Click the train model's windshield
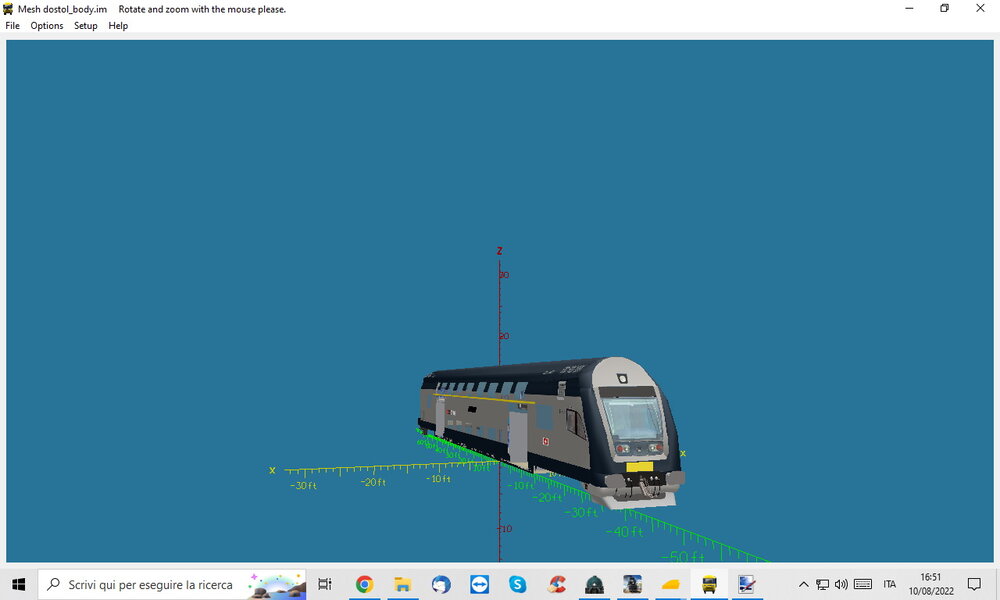This screenshot has height=600, width=1000. 632,419
